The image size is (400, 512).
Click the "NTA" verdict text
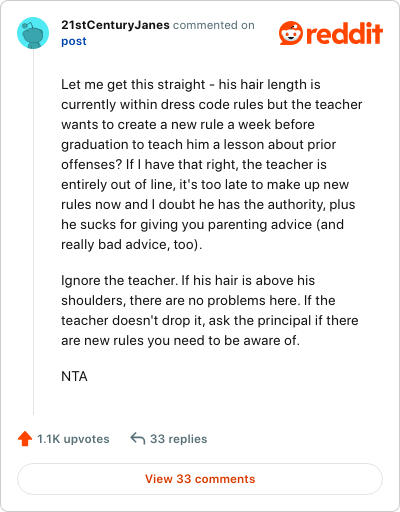(x=74, y=376)
